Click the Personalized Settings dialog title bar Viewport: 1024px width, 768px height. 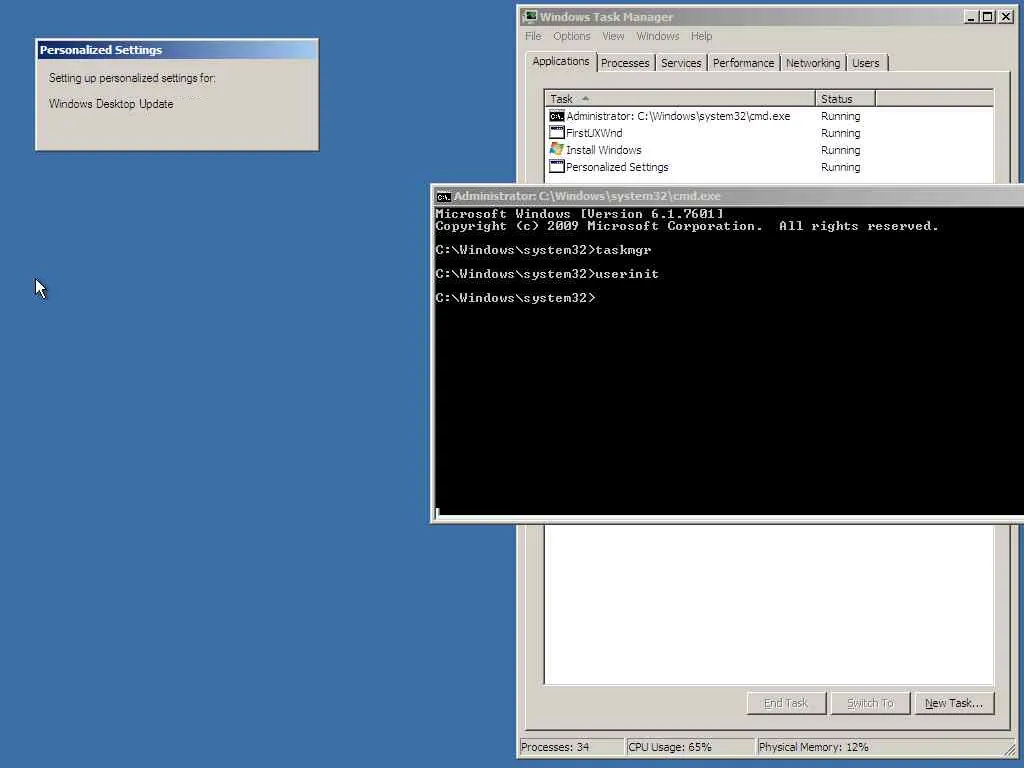pyautogui.click(x=177, y=50)
